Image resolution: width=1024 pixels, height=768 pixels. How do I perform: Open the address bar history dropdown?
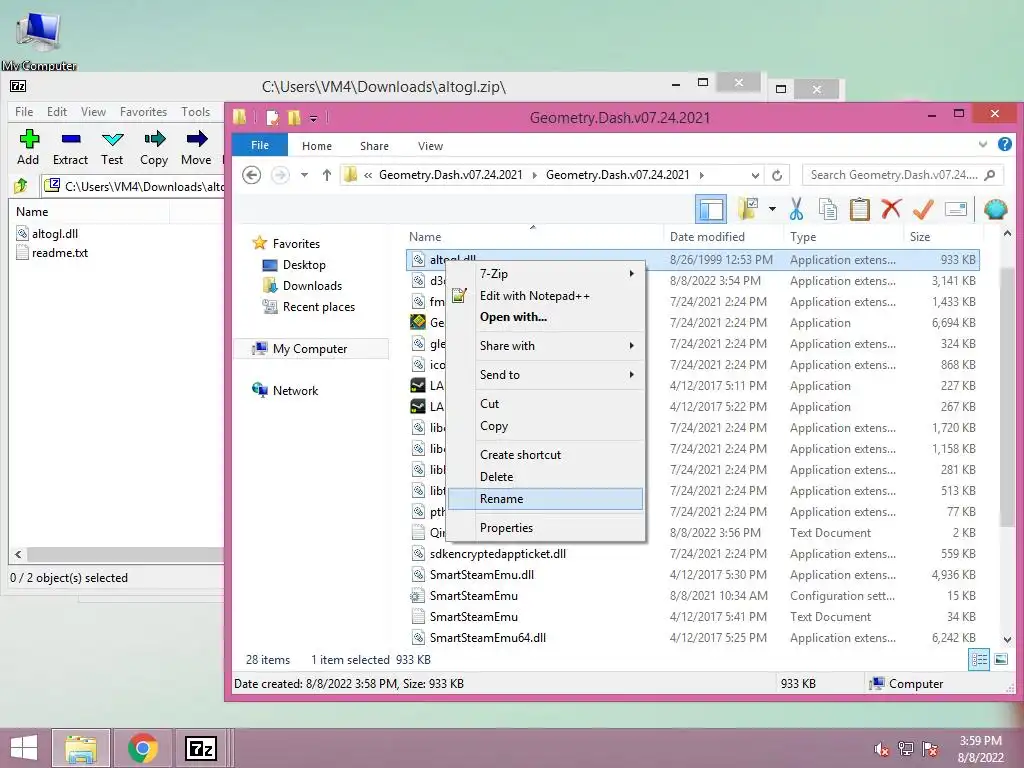coord(755,175)
